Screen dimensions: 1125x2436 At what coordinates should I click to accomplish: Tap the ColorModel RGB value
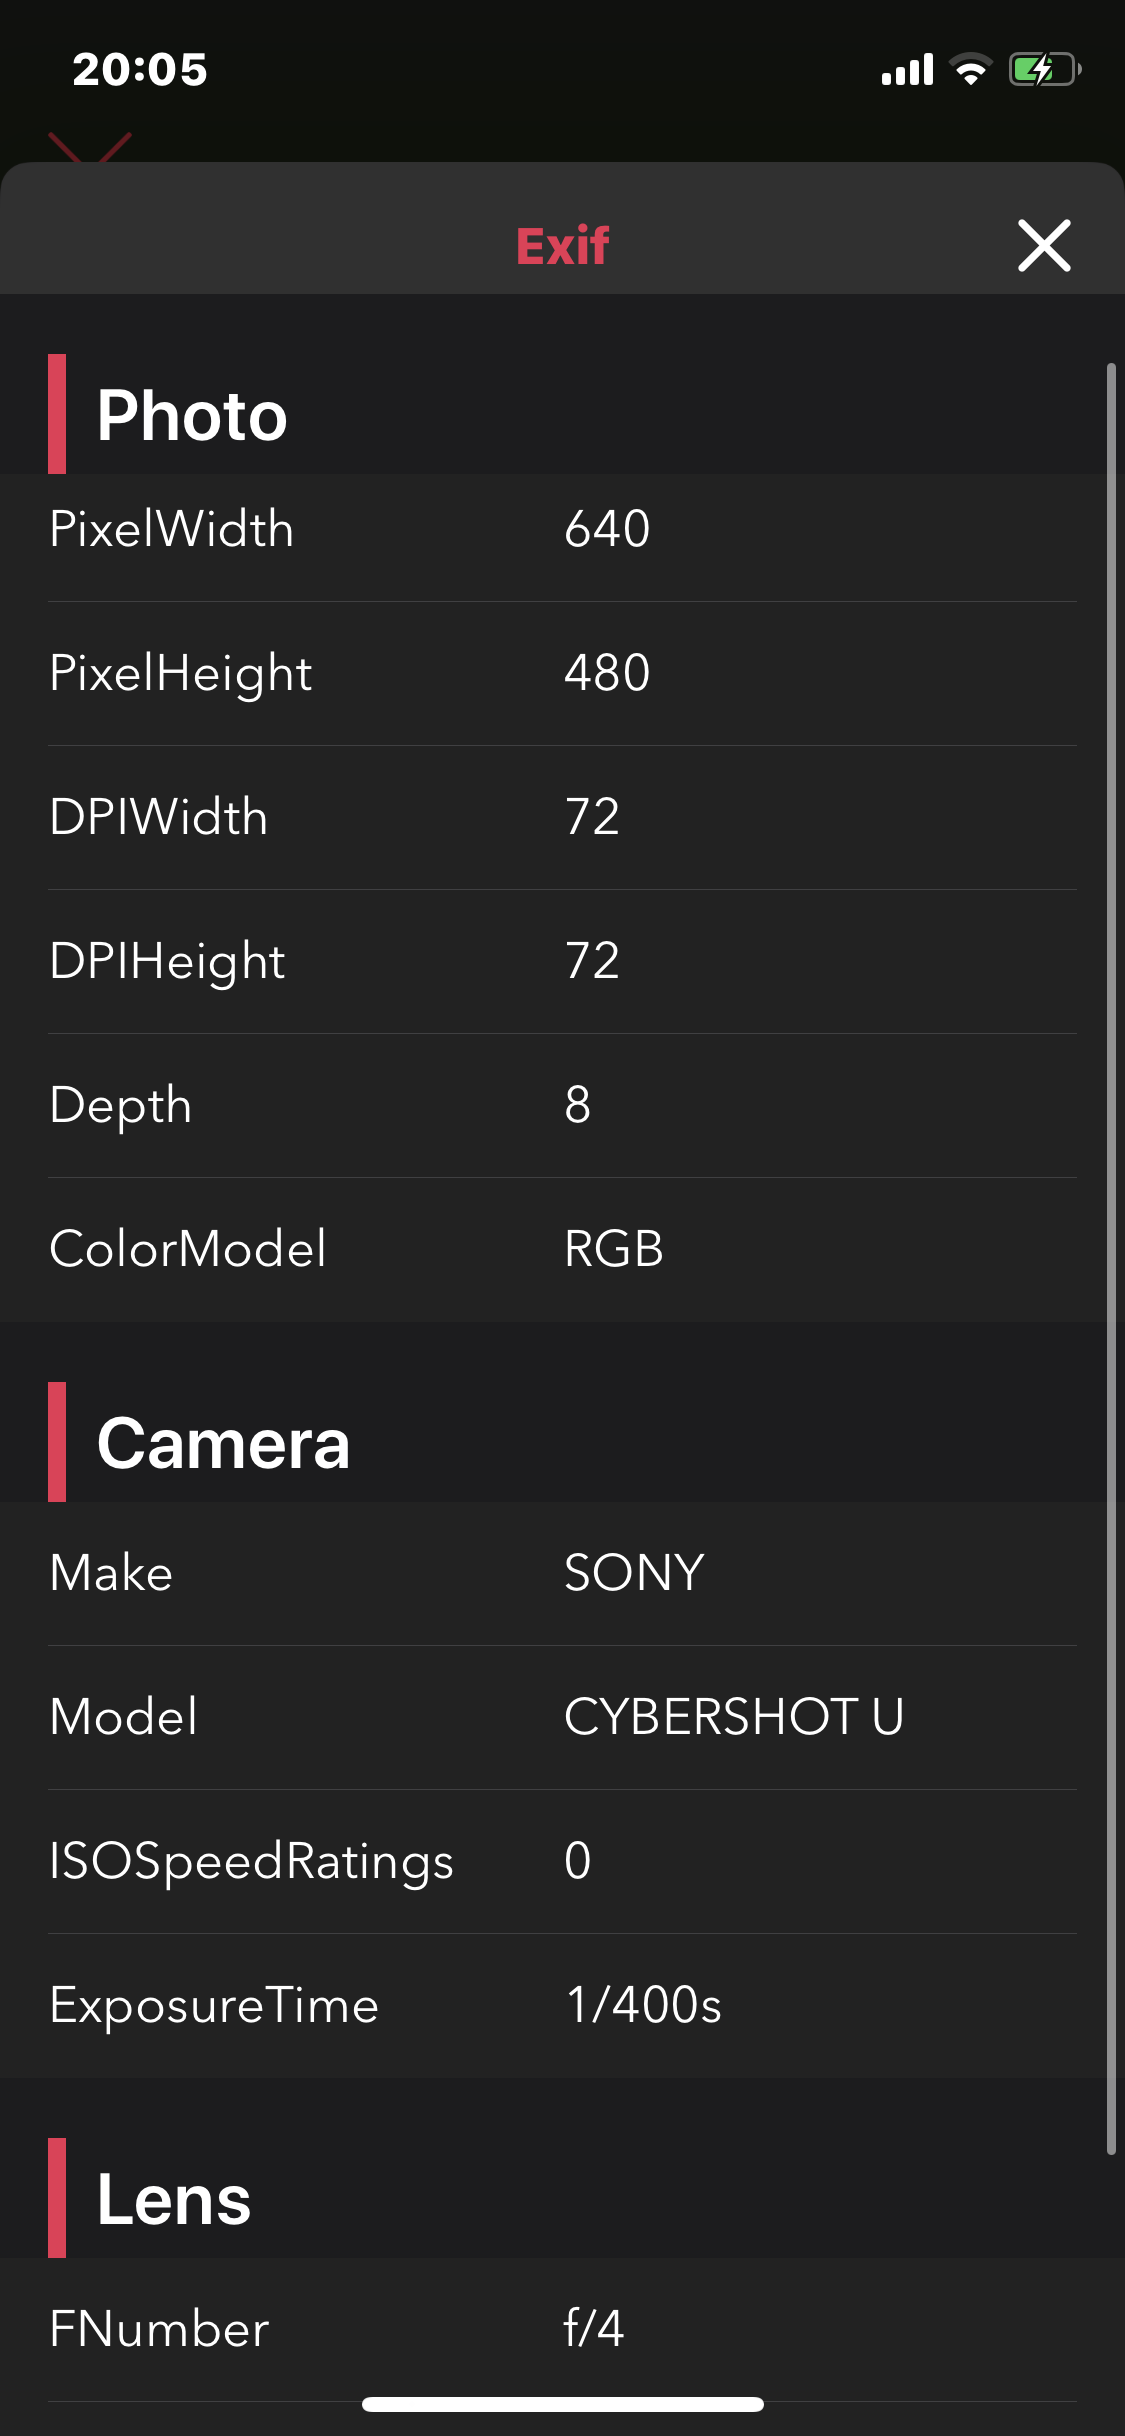614,1249
